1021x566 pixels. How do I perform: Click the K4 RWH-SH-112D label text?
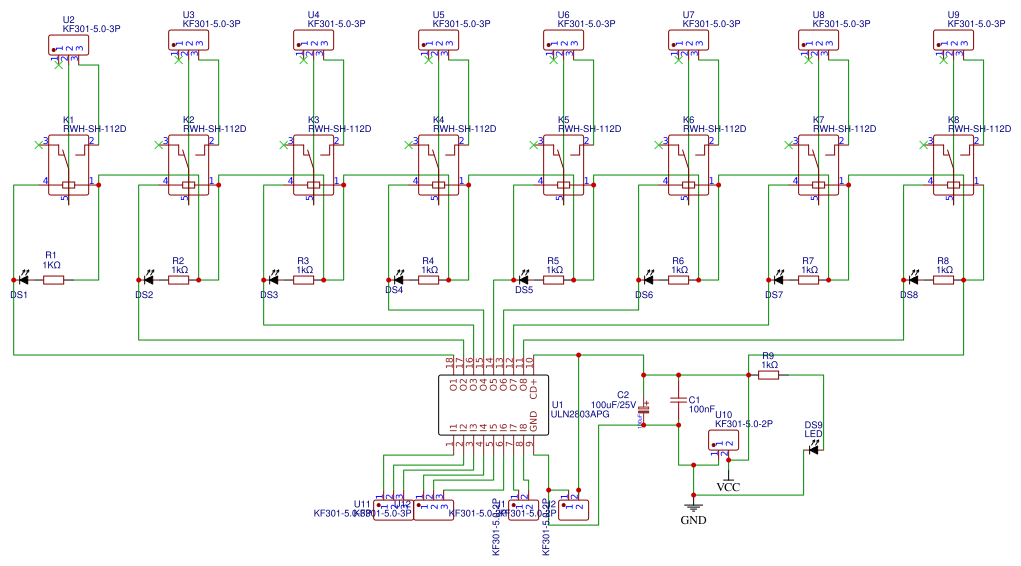point(464,129)
